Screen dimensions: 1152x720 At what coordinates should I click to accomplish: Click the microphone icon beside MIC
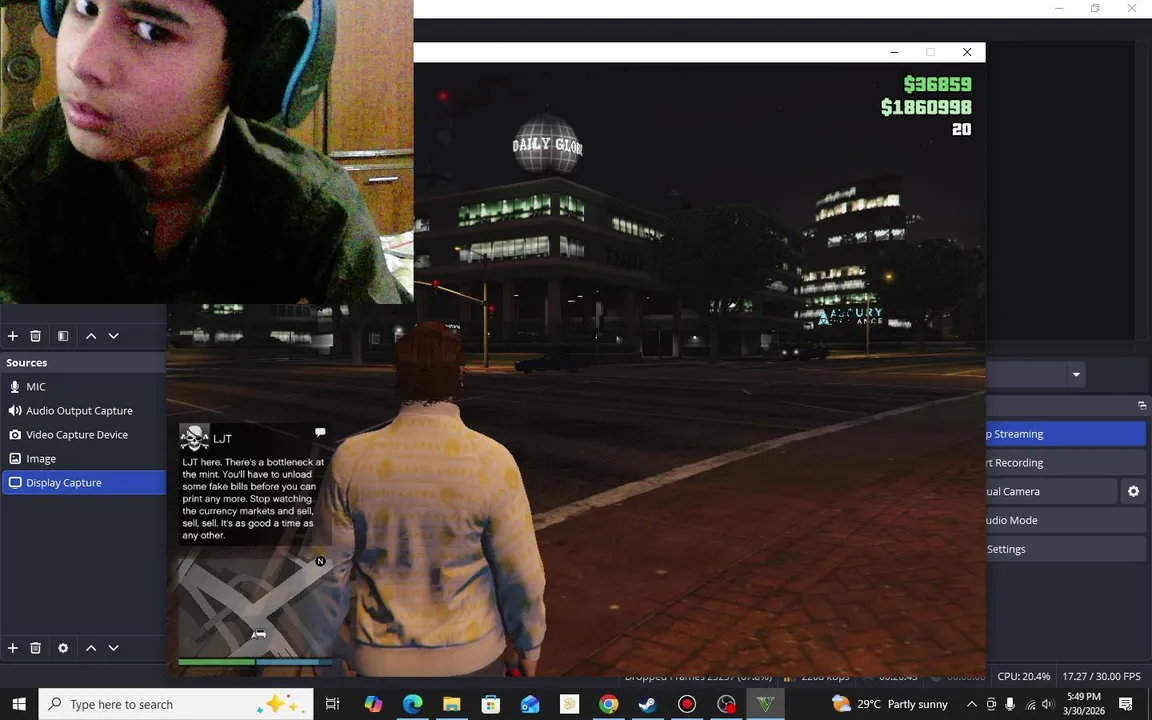pos(15,386)
